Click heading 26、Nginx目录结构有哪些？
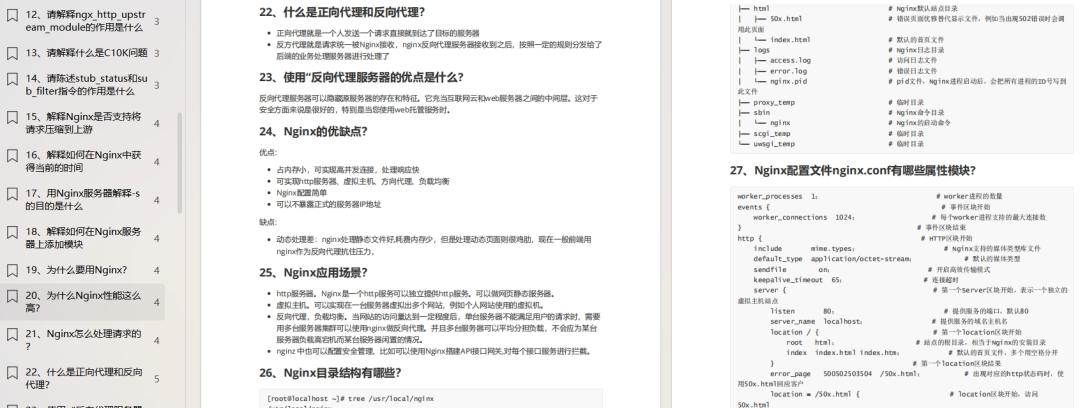Viewport: 1080px width, 408px height. click(x=330, y=373)
